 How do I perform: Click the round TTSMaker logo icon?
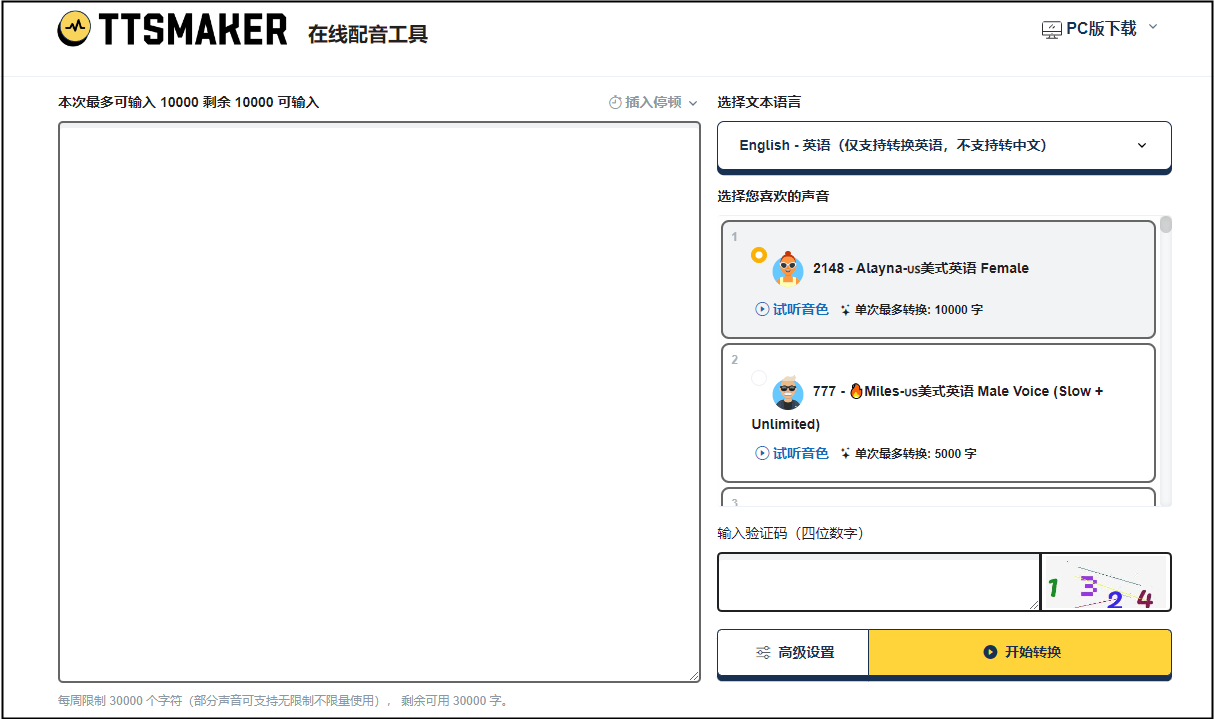pos(74,30)
